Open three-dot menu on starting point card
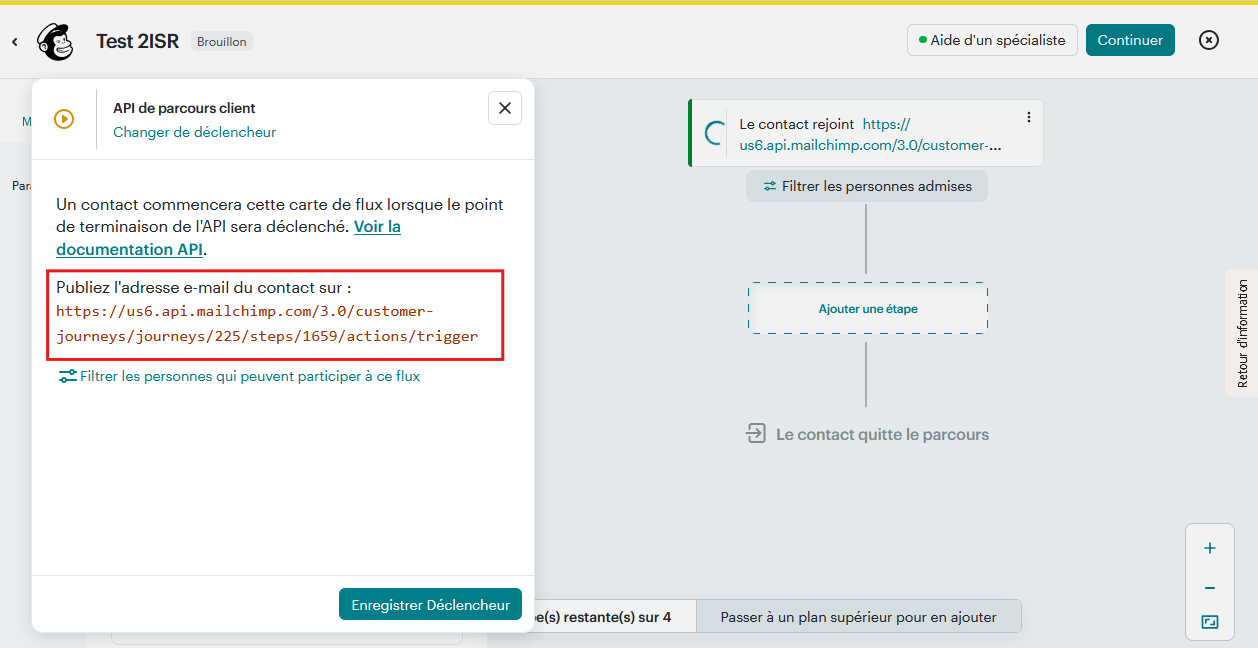 1028,117
